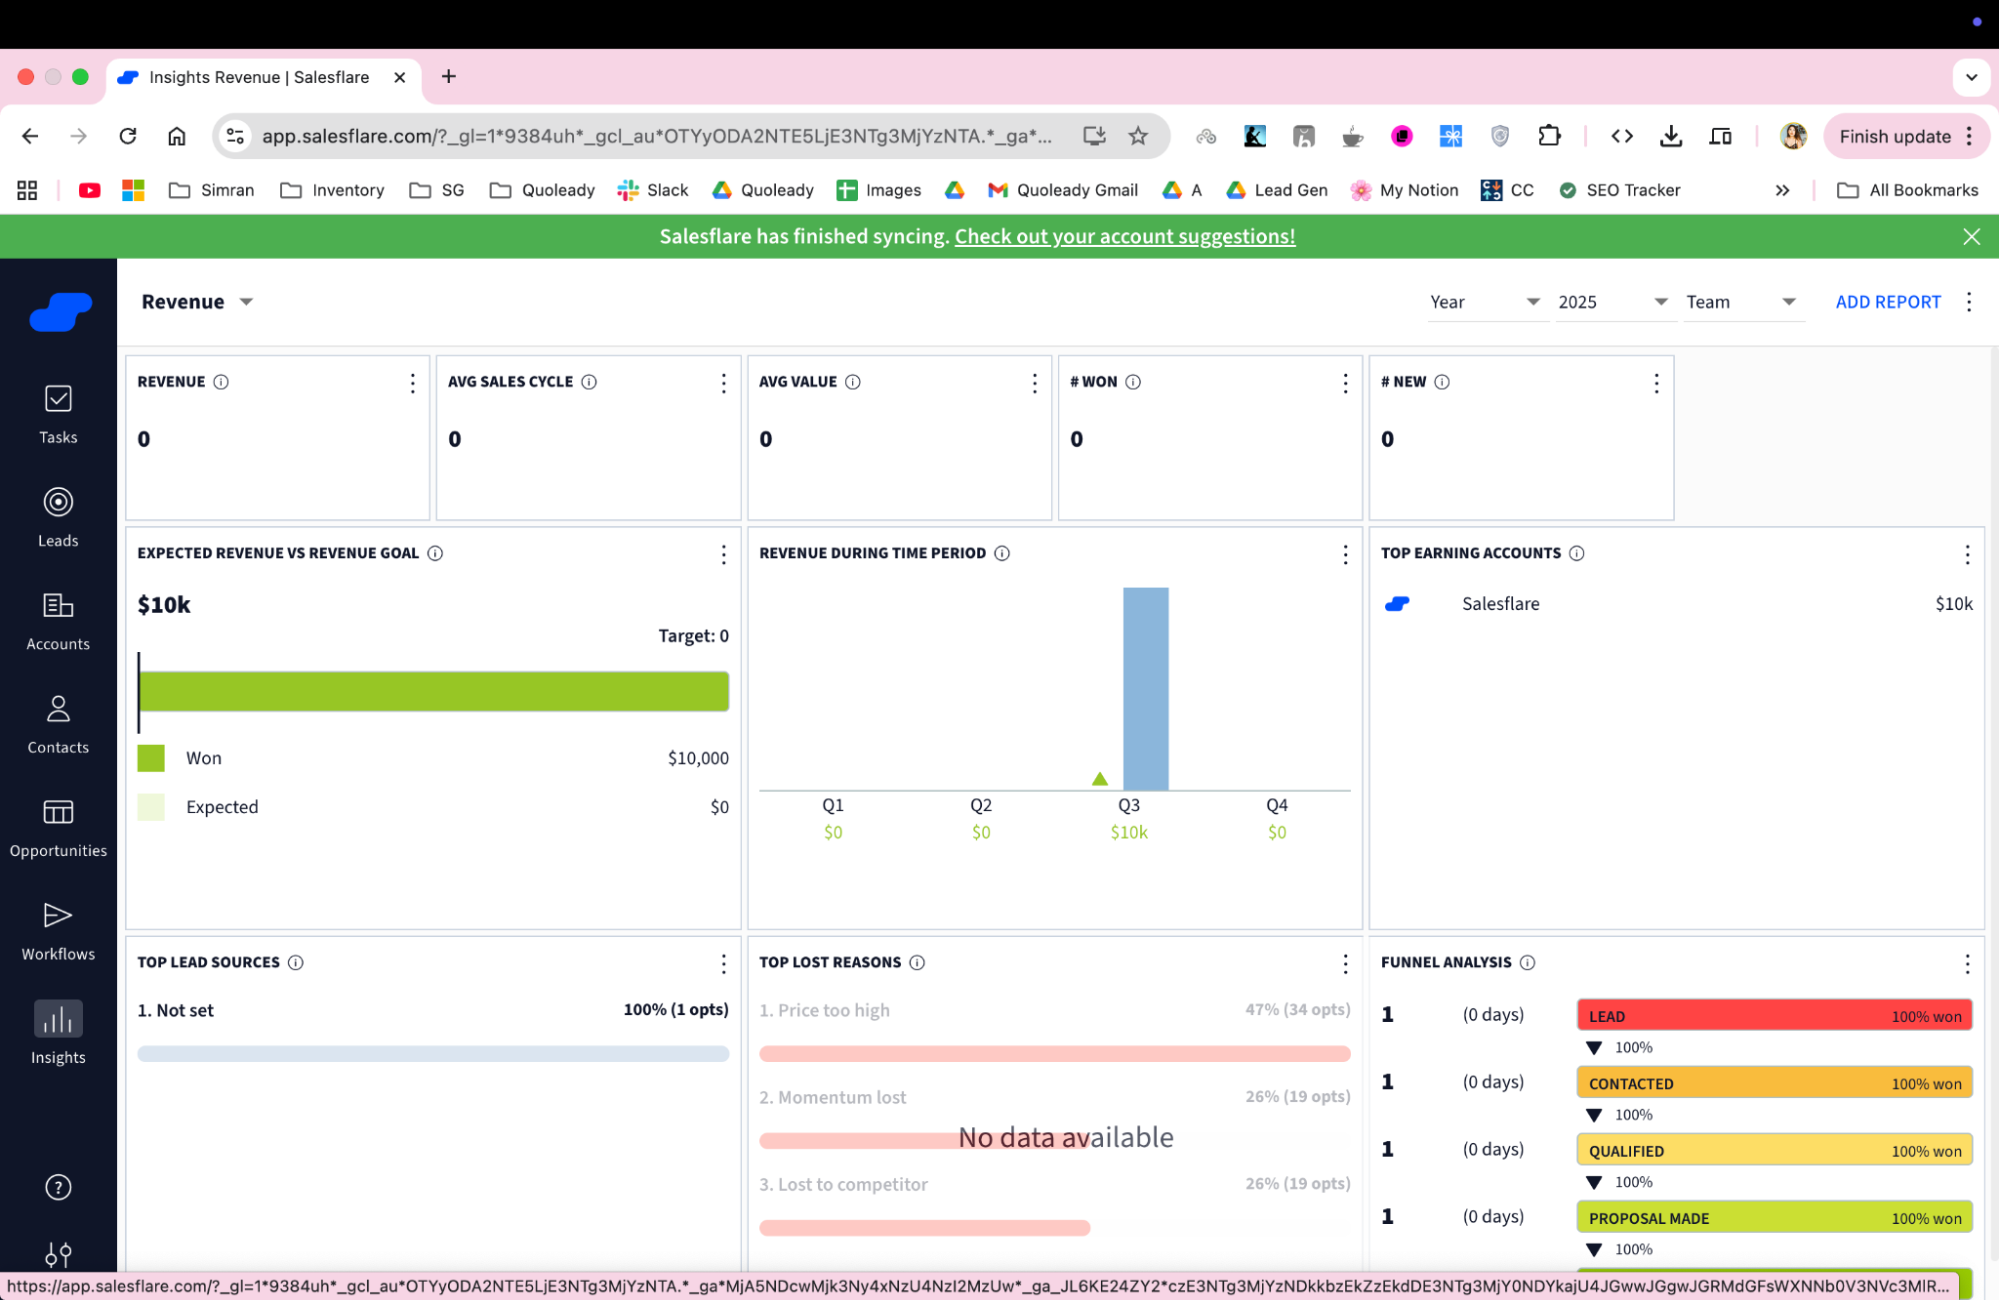Open options menu for Funnel Analysis
The width and height of the screenshot is (1999, 1301).
1966,963
